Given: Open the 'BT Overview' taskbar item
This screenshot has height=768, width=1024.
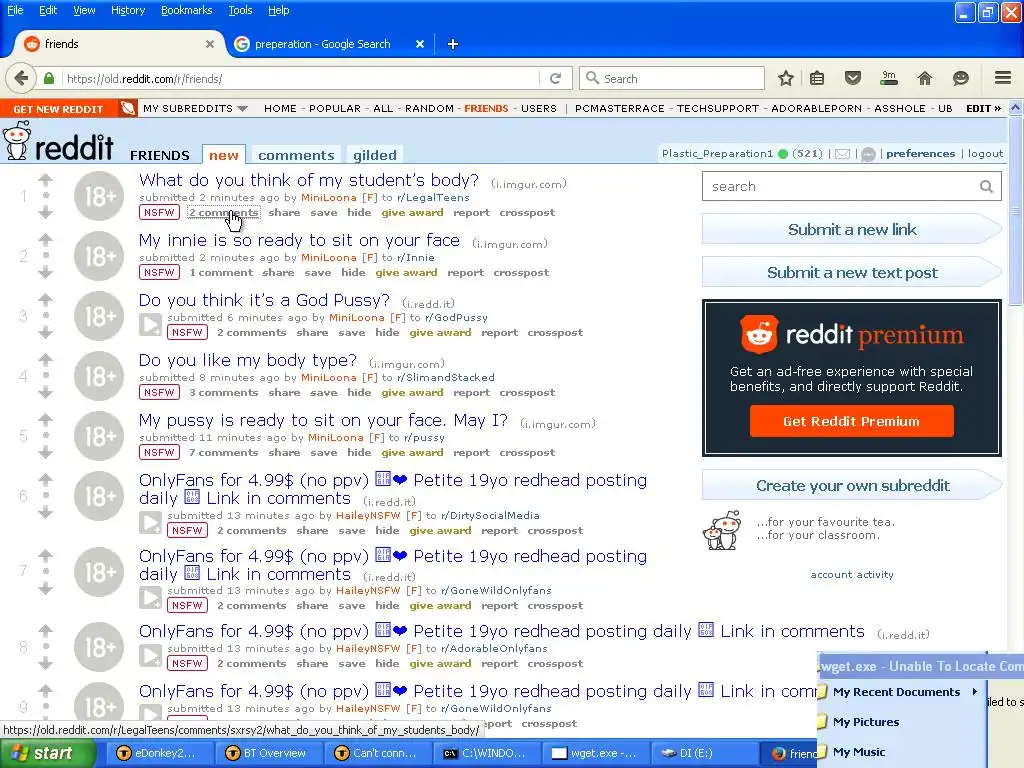Looking at the screenshot, I should tap(267, 754).
